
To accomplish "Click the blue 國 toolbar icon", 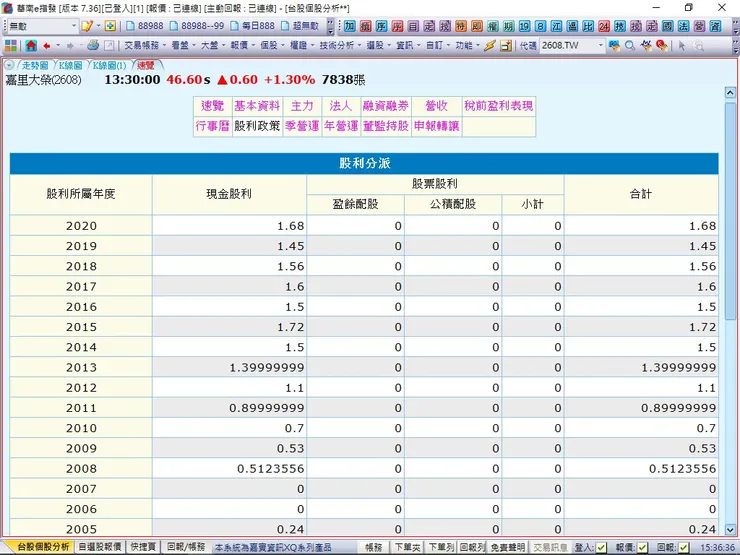I will point(667,26).
